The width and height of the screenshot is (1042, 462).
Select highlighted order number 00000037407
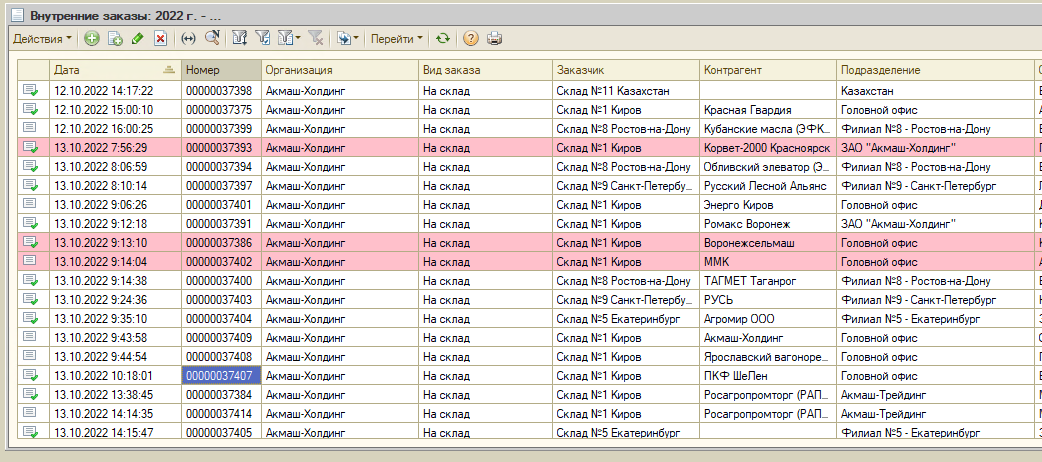[221, 376]
